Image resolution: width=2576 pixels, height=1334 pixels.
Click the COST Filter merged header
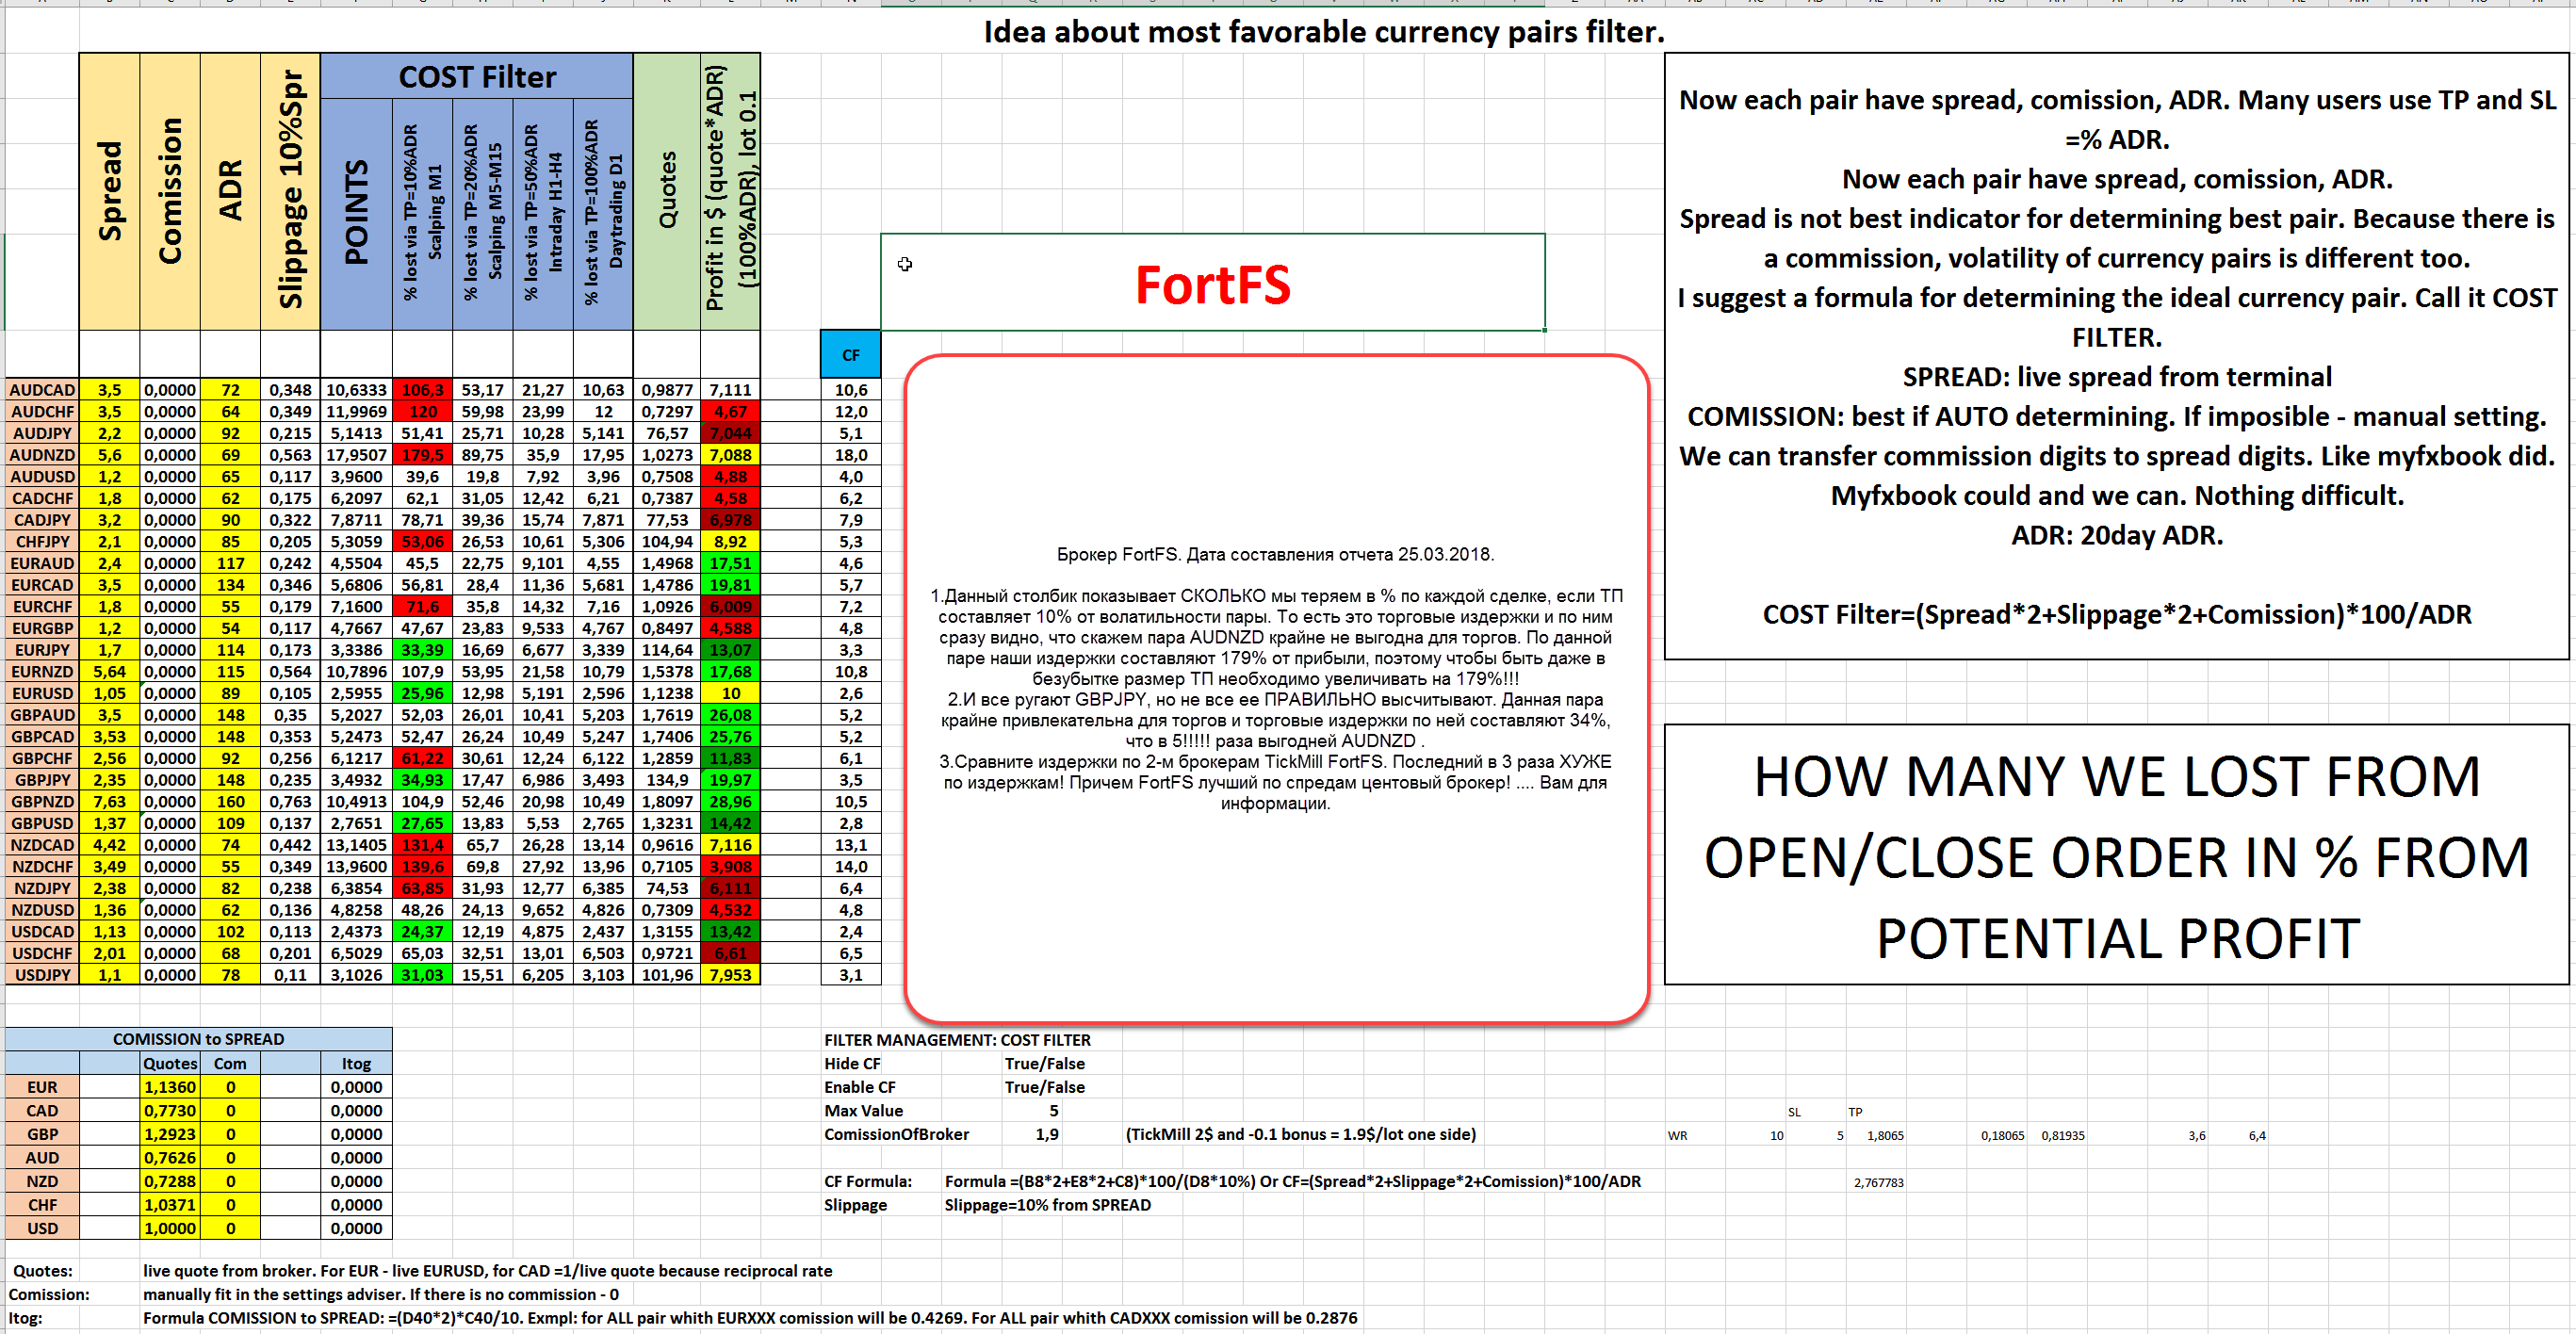477,76
